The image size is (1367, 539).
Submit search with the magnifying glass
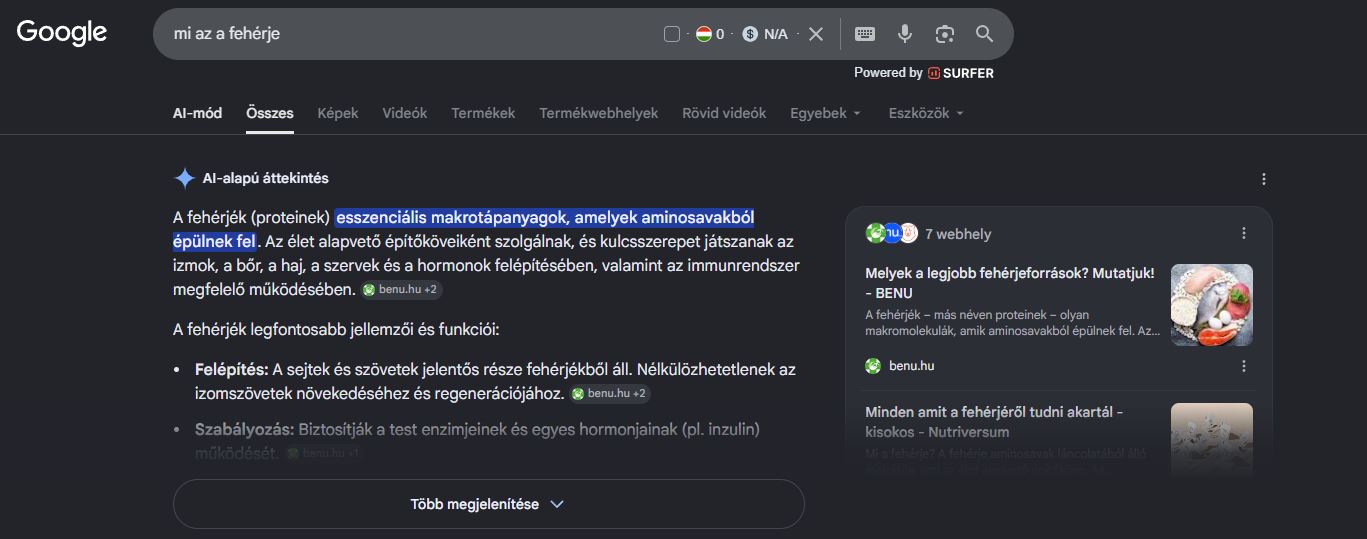click(985, 34)
